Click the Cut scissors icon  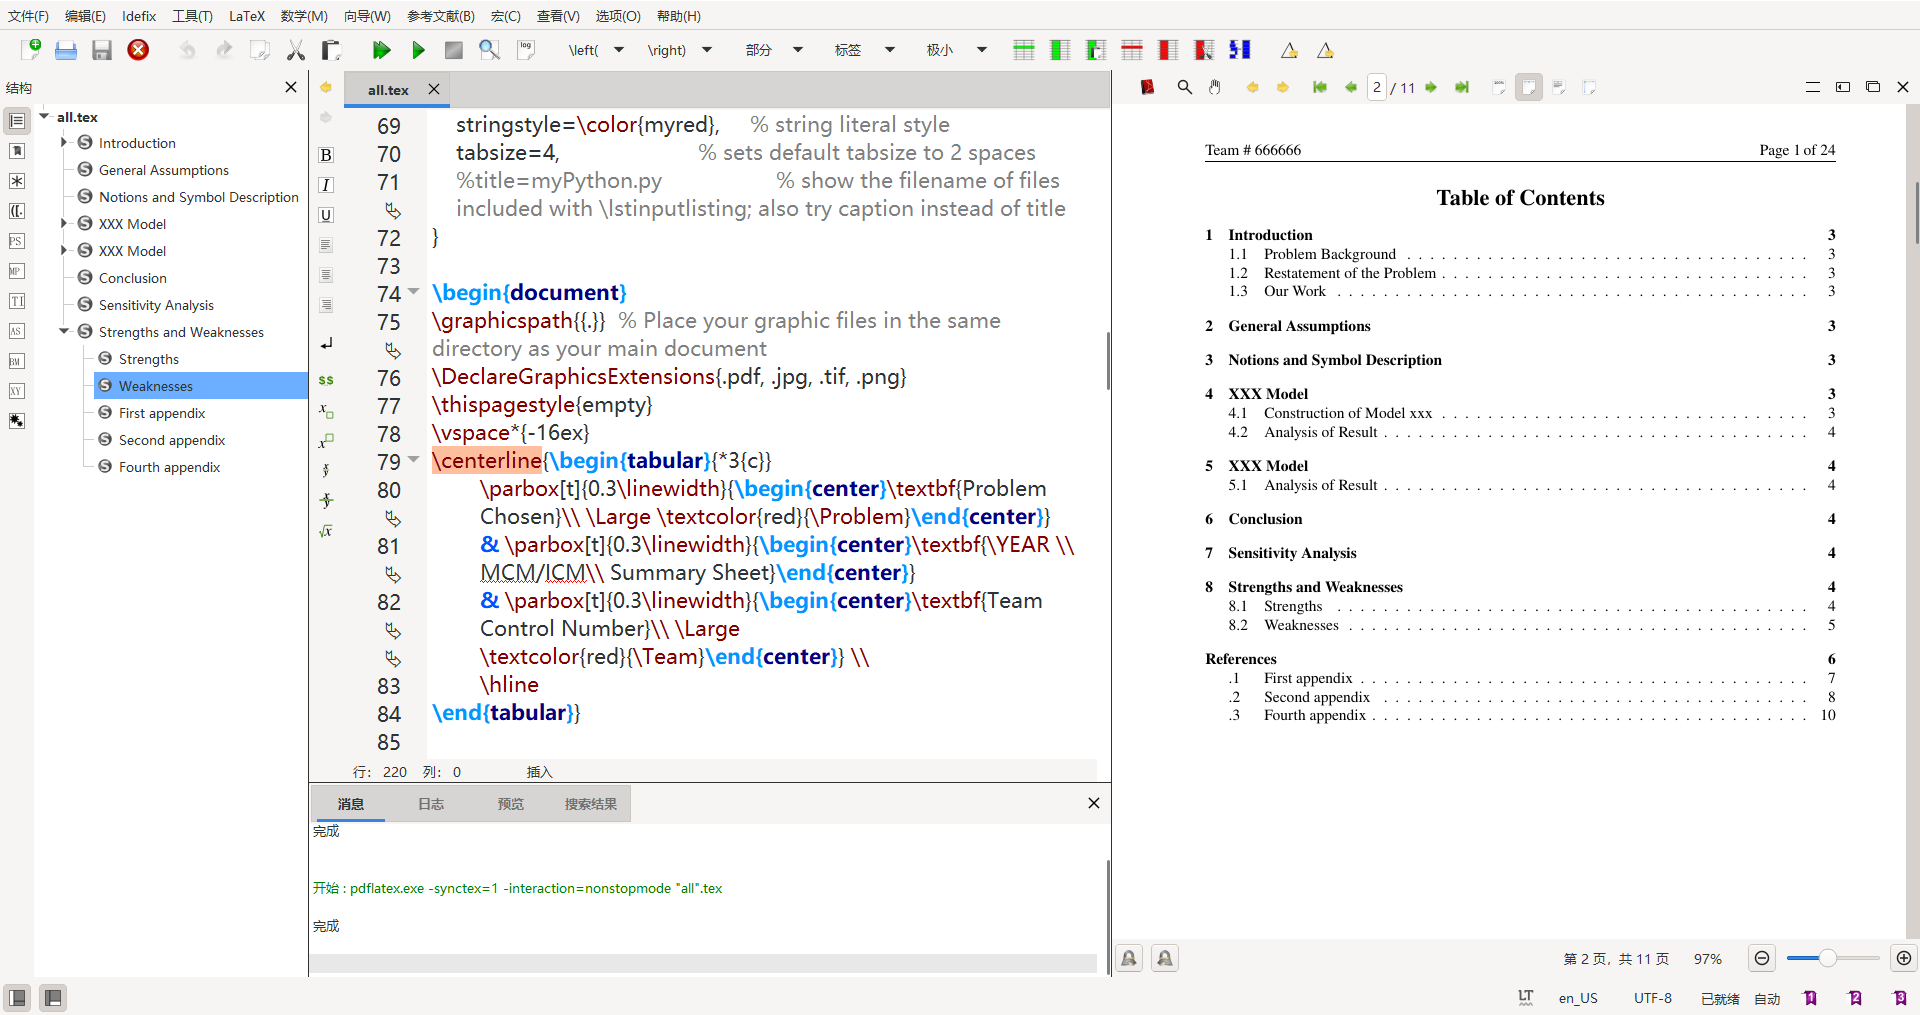coord(295,50)
